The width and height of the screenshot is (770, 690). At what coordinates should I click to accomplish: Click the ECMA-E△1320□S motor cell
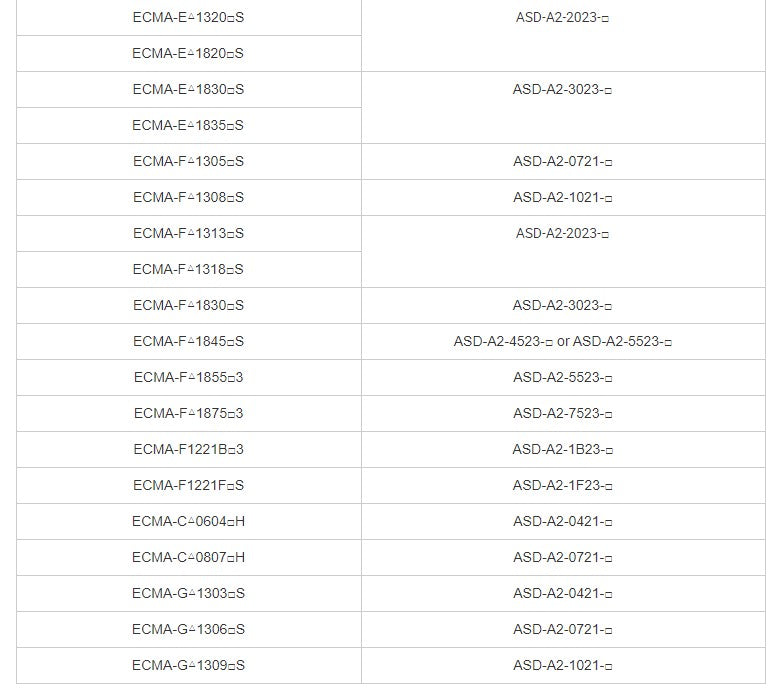pos(188,18)
